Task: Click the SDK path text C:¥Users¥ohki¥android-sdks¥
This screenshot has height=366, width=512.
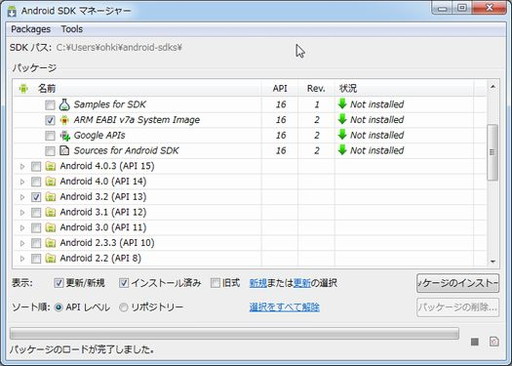Action: point(119,48)
